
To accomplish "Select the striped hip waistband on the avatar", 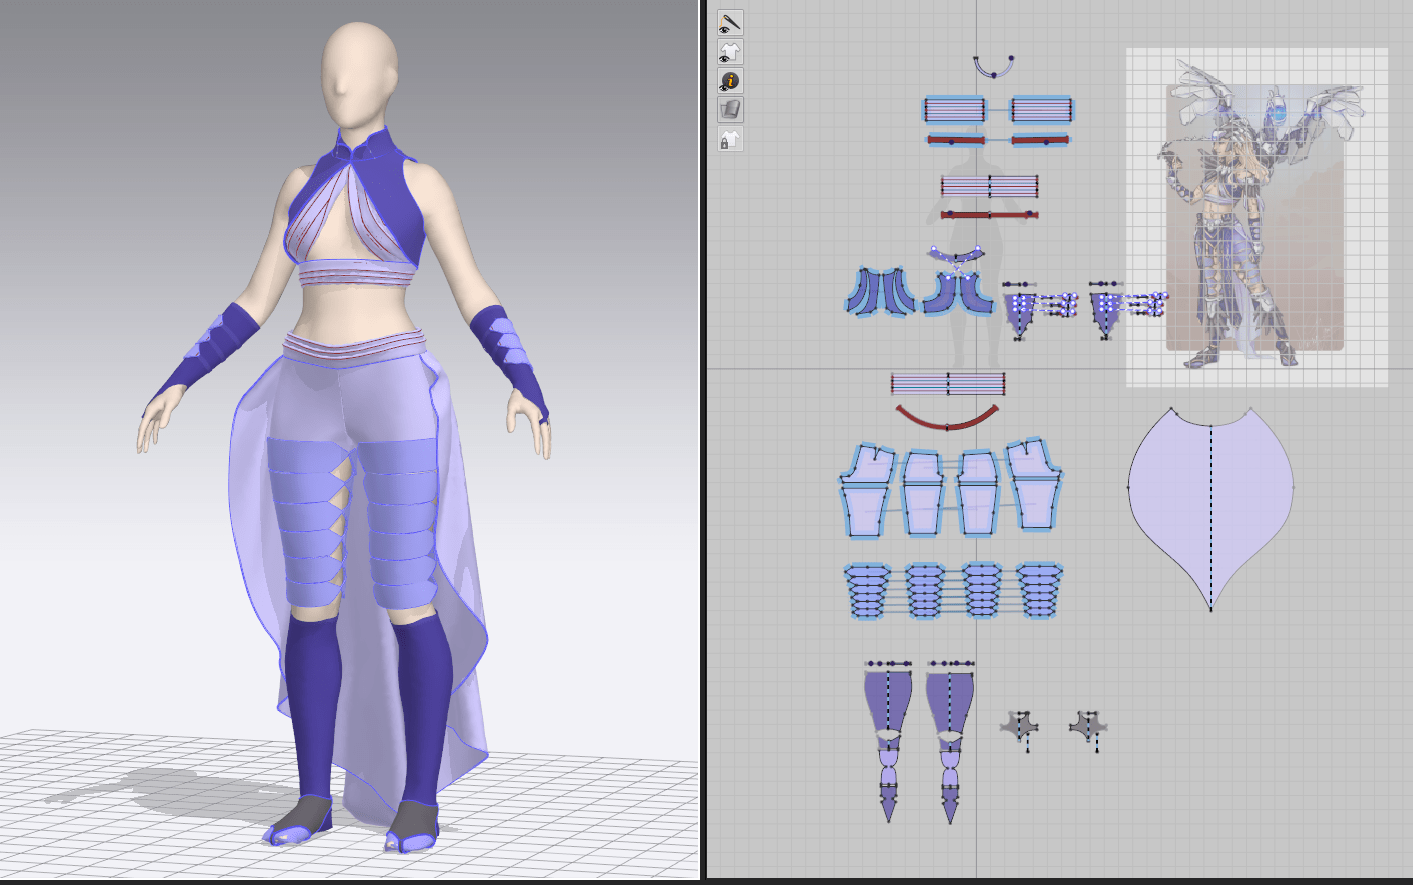I will (x=348, y=347).
